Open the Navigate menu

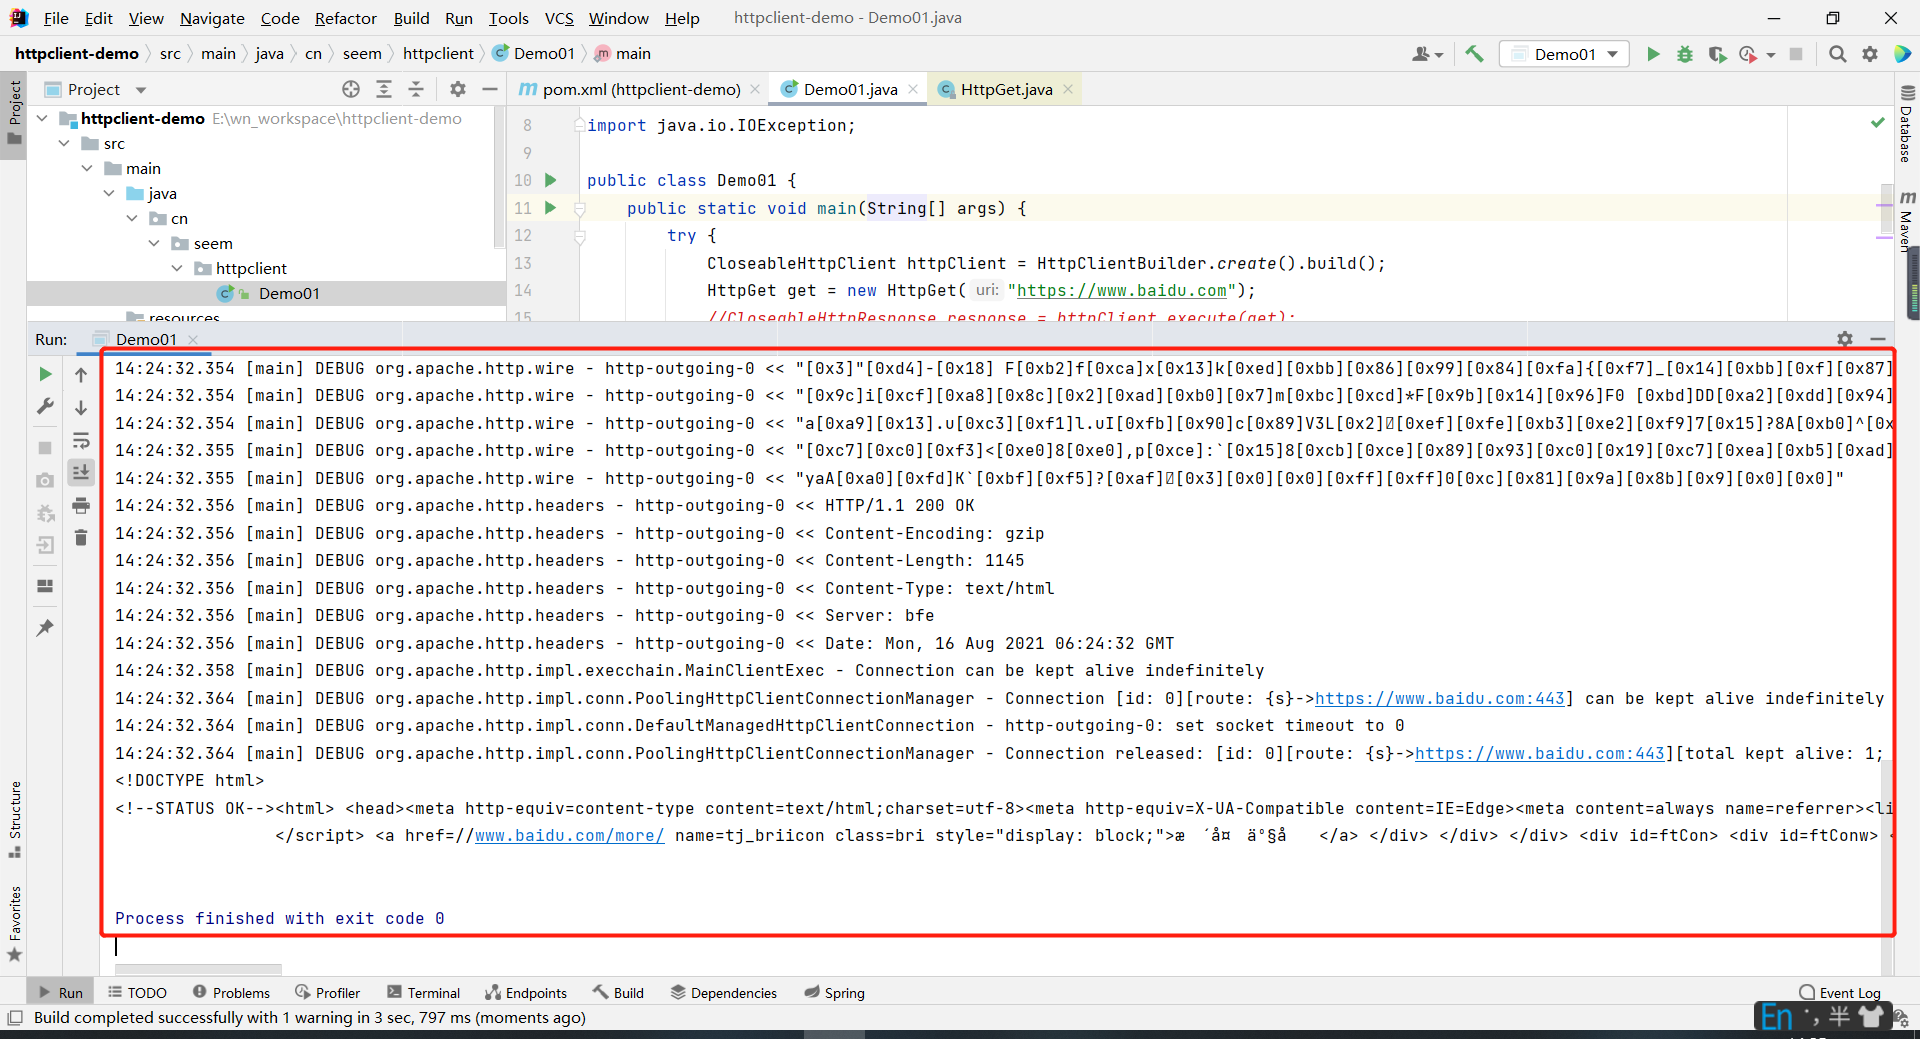pyautogui.click(x=212, y=18)
